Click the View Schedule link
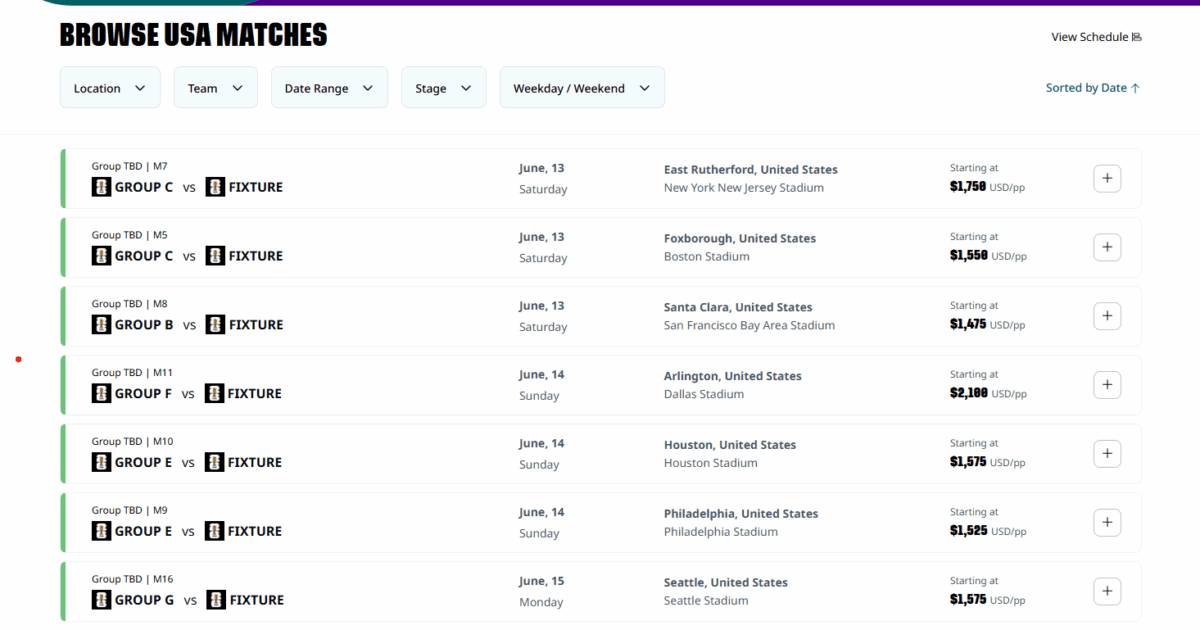 [1096, 37]
